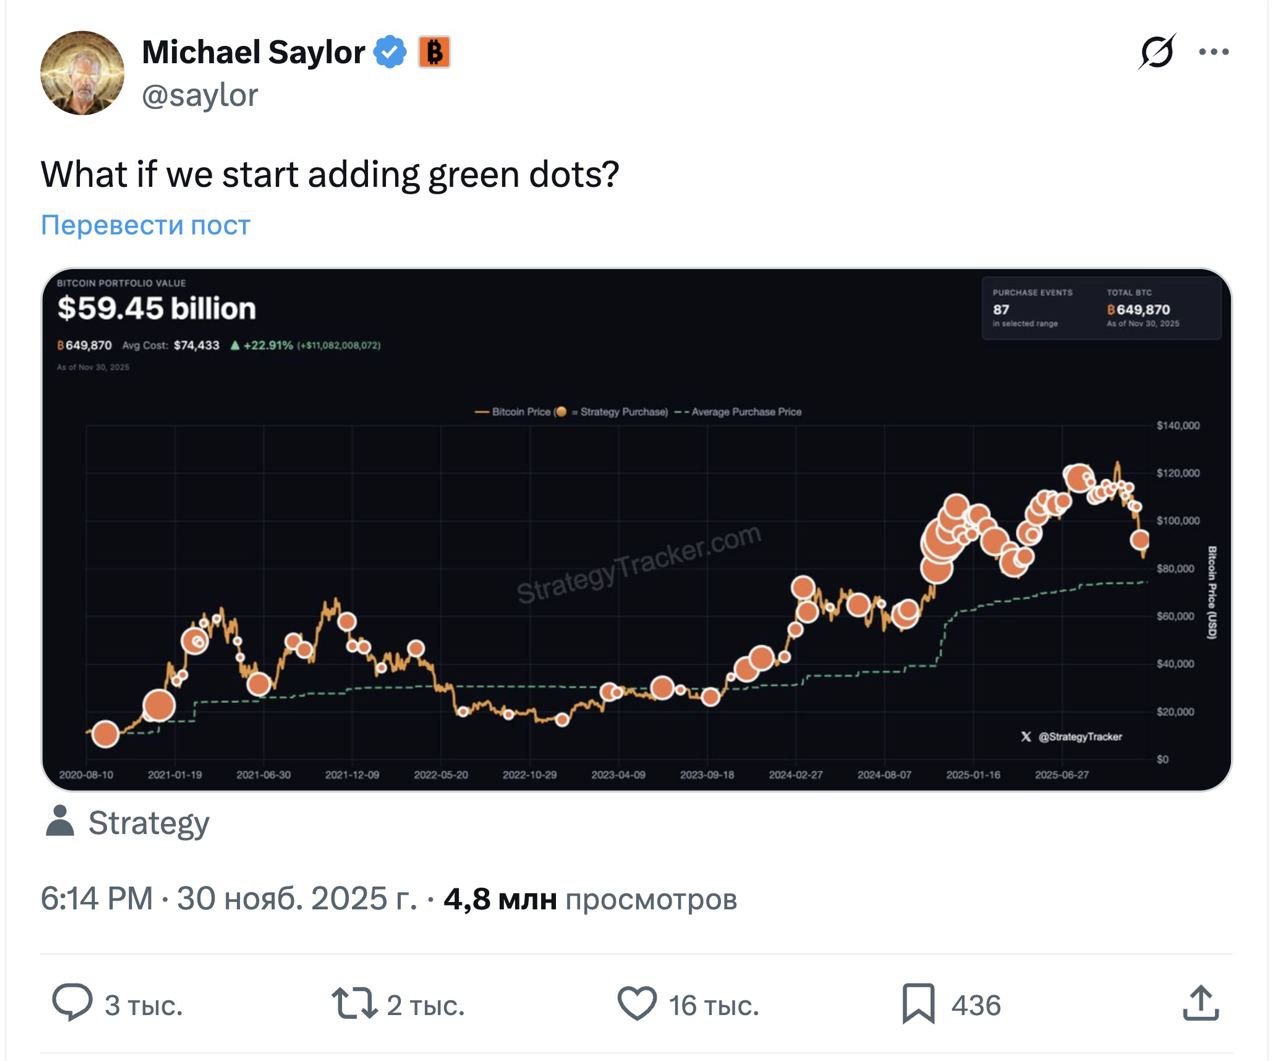
Task: Open Michael Saylor's profile avatar
Action: (82, 73)
